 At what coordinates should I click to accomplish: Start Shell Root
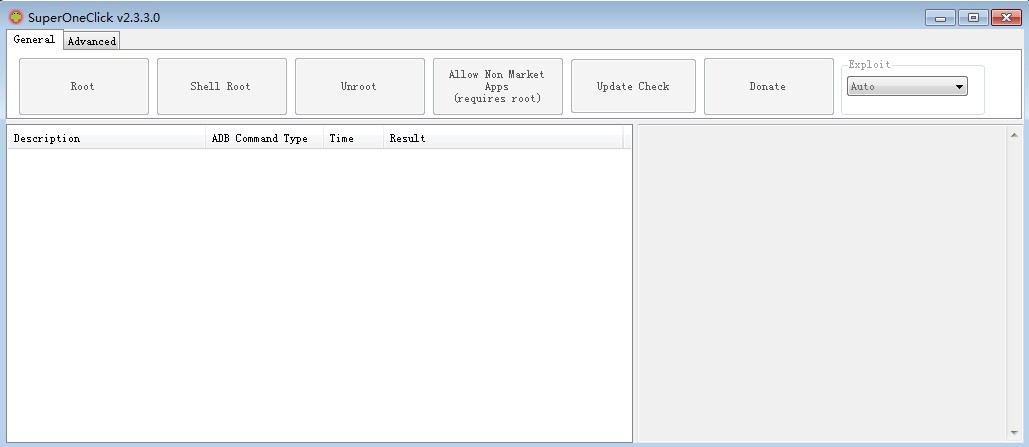coord(222,87)
